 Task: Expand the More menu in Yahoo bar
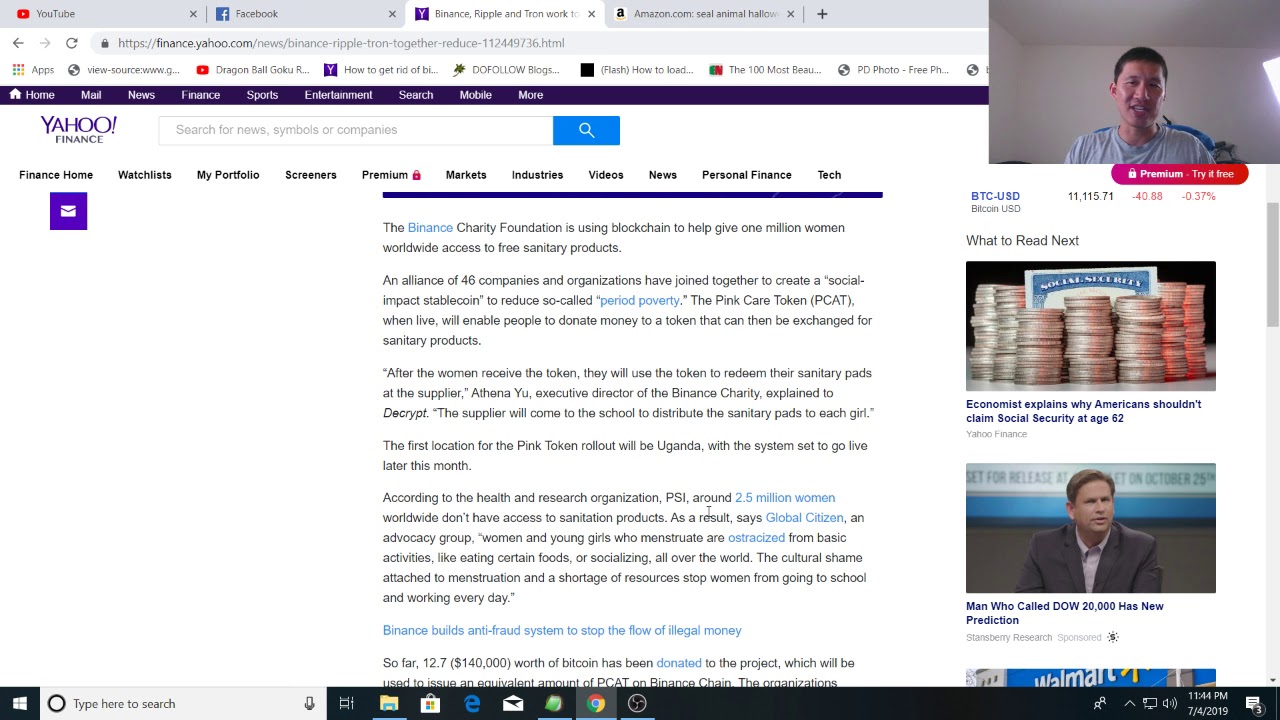coord(530,95)
